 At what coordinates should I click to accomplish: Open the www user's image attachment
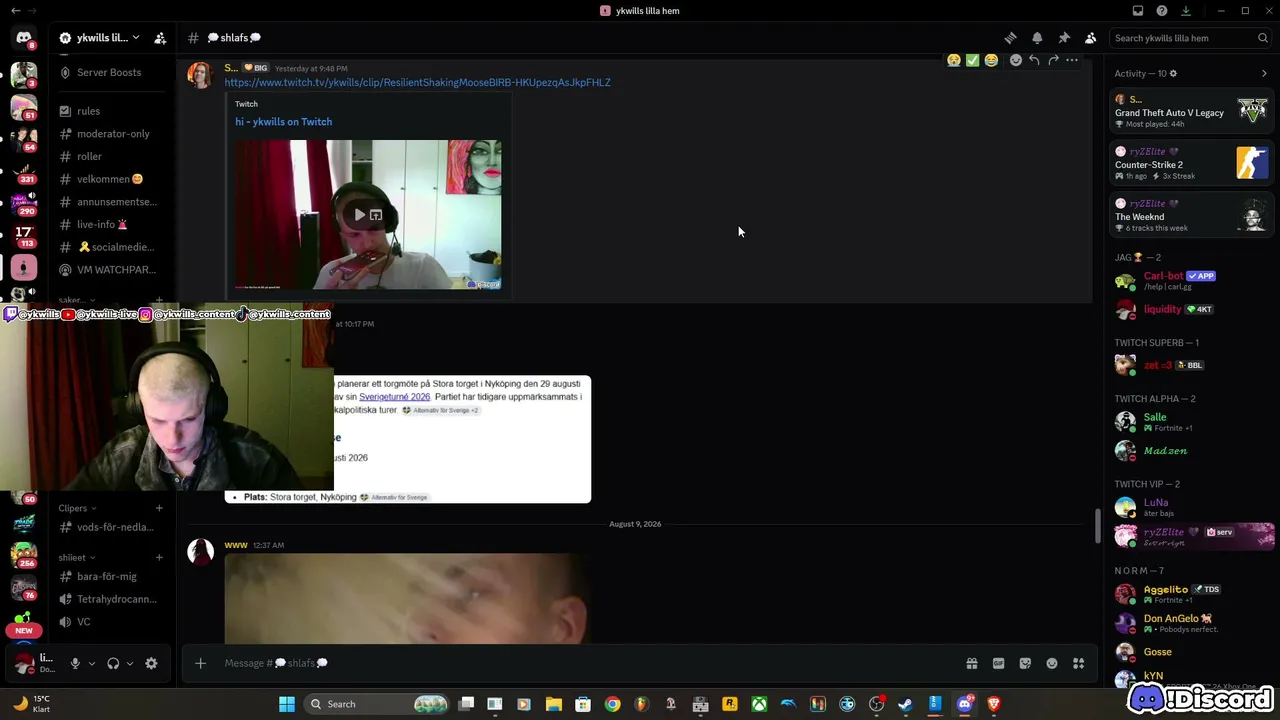tap(407, 599)
